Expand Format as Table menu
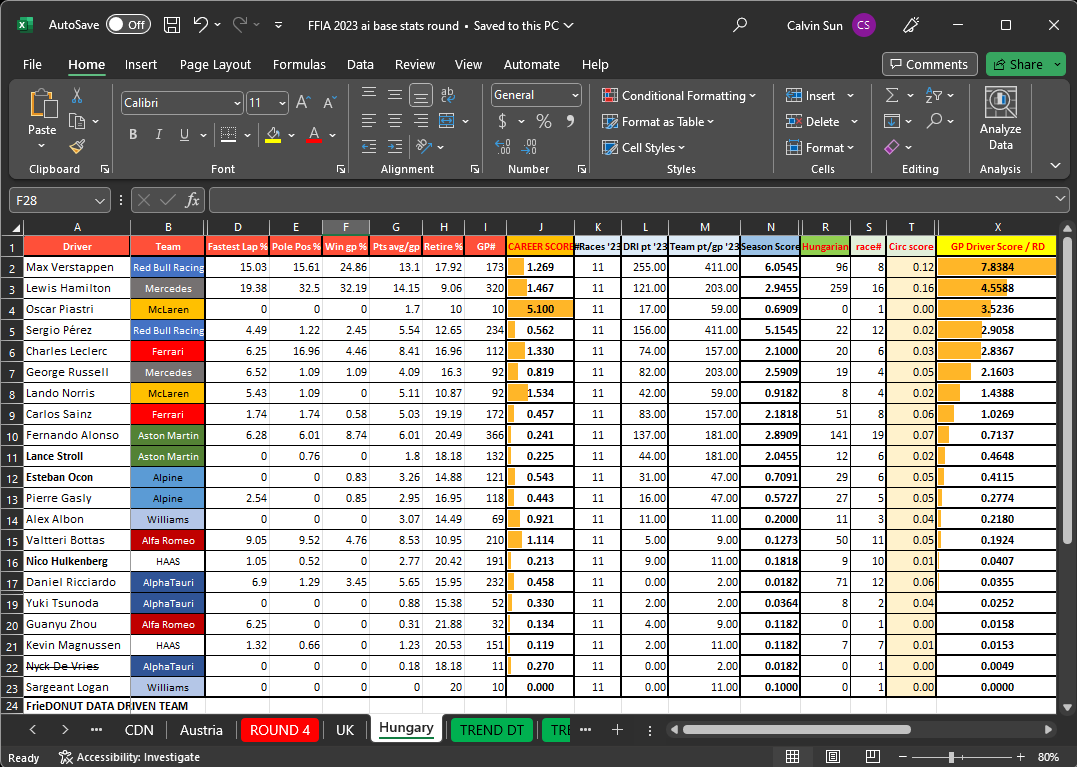This screenshot has width=1077, height=767. click(658, 122)
